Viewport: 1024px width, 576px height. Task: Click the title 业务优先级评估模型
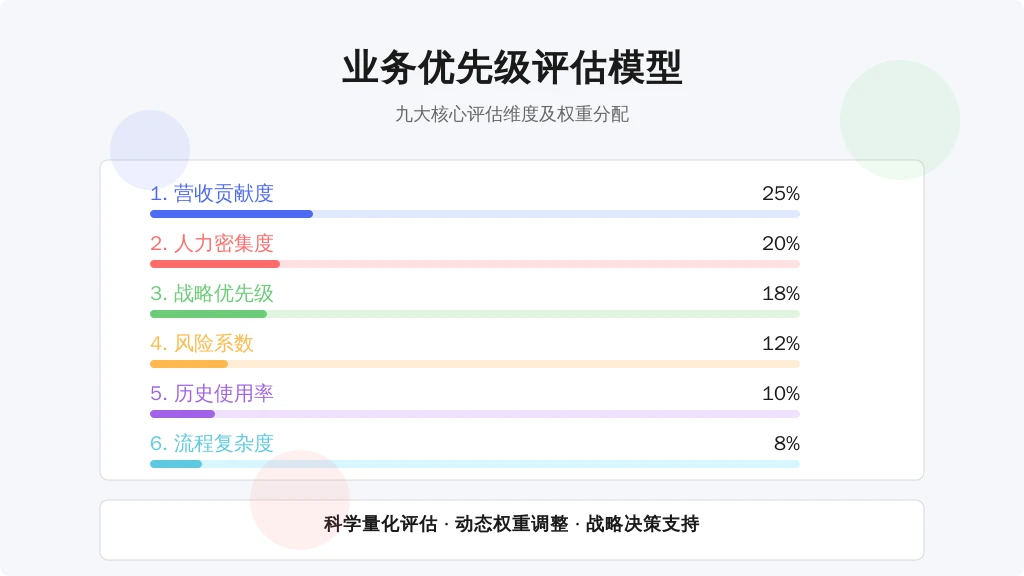pos(512,68)
